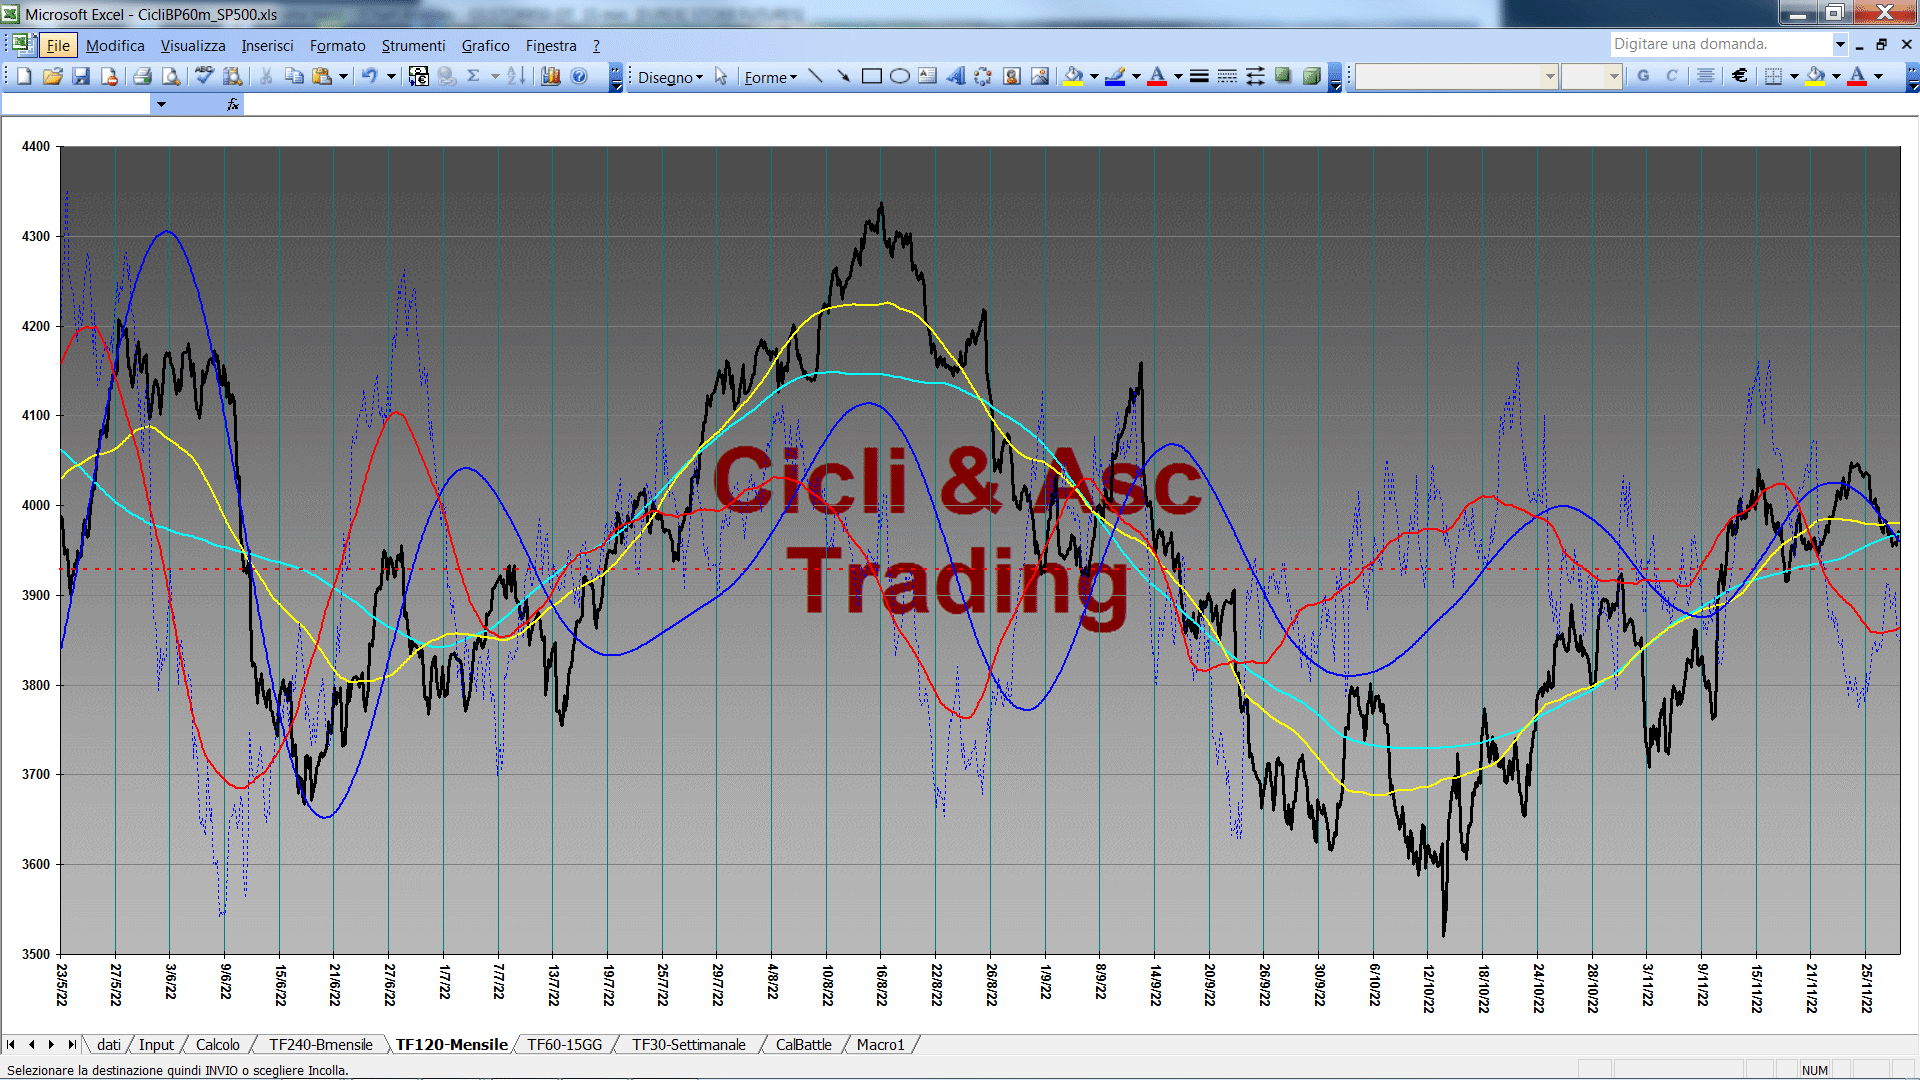Select the Oval drawing tool
Viewport: 1920px width, 1080px height.
point(900,76)
